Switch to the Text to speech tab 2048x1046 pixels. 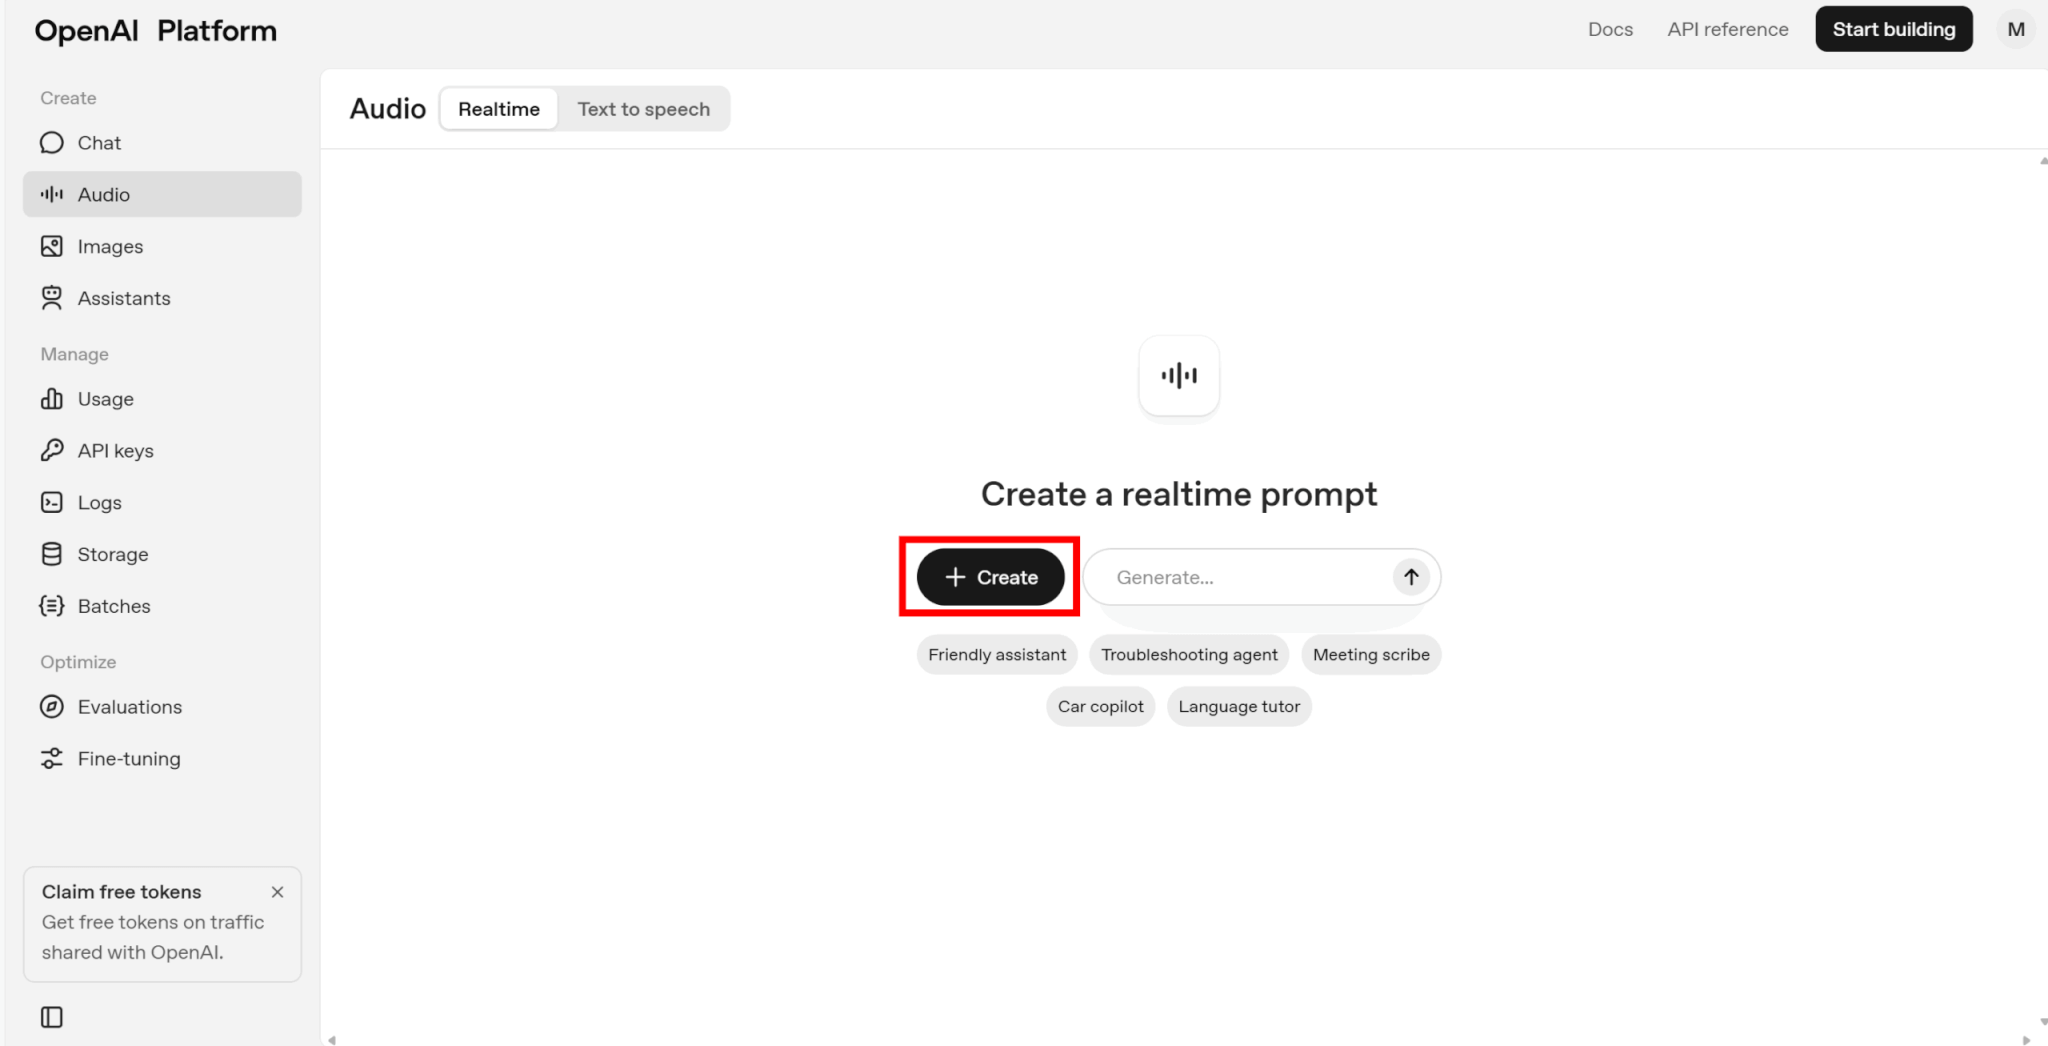[643, 109]
